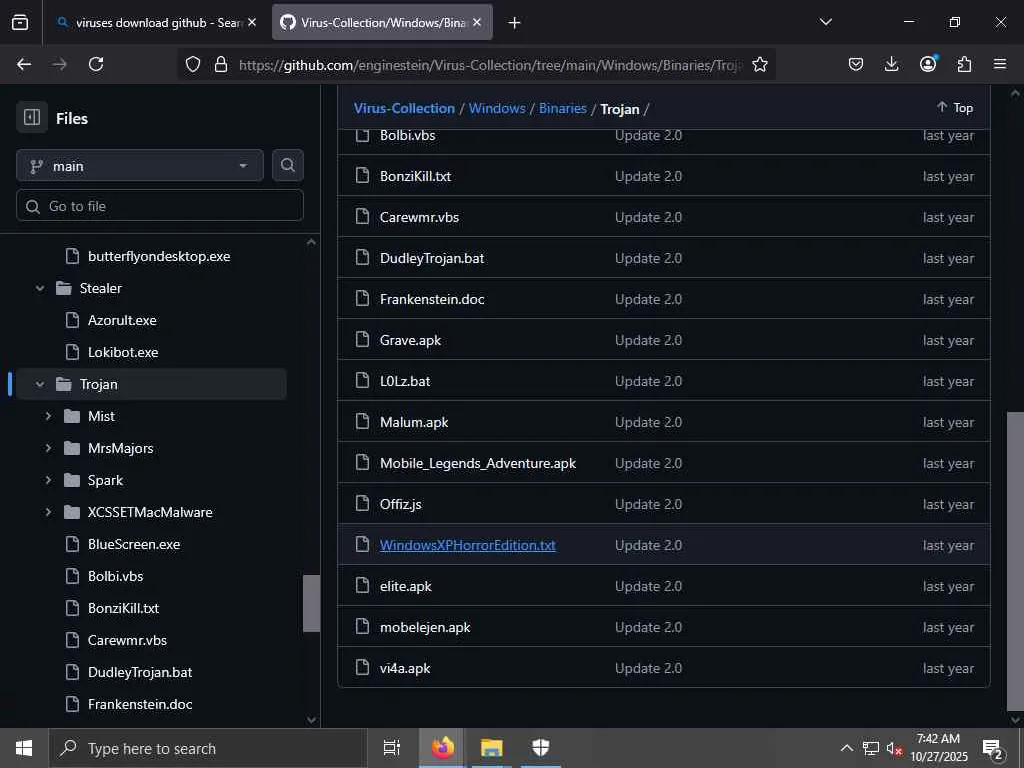1024x768 pixels.
Task: Select Azorult.exe in the file tree
Action: [122, 320]
